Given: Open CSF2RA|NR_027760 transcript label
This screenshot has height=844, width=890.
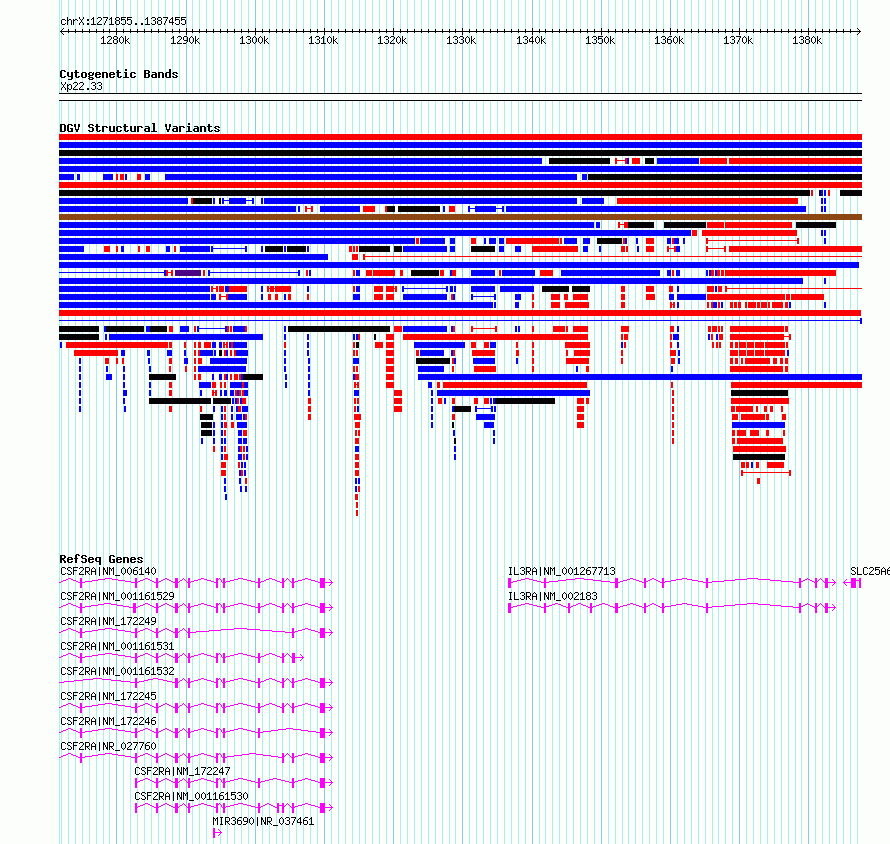Looking at the screenshot, I should pyautogui.click(x=108, y=746).
